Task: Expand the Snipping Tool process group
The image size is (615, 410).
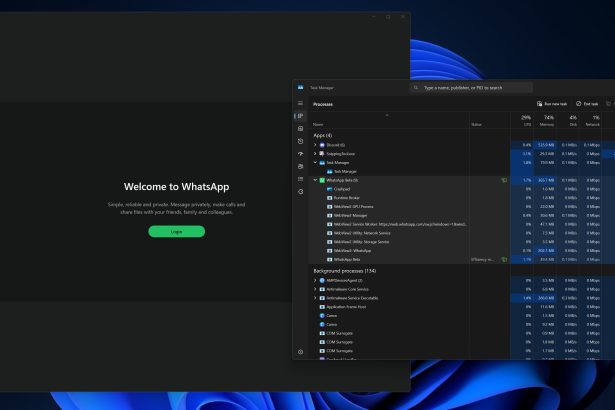Action: [315, 154]
